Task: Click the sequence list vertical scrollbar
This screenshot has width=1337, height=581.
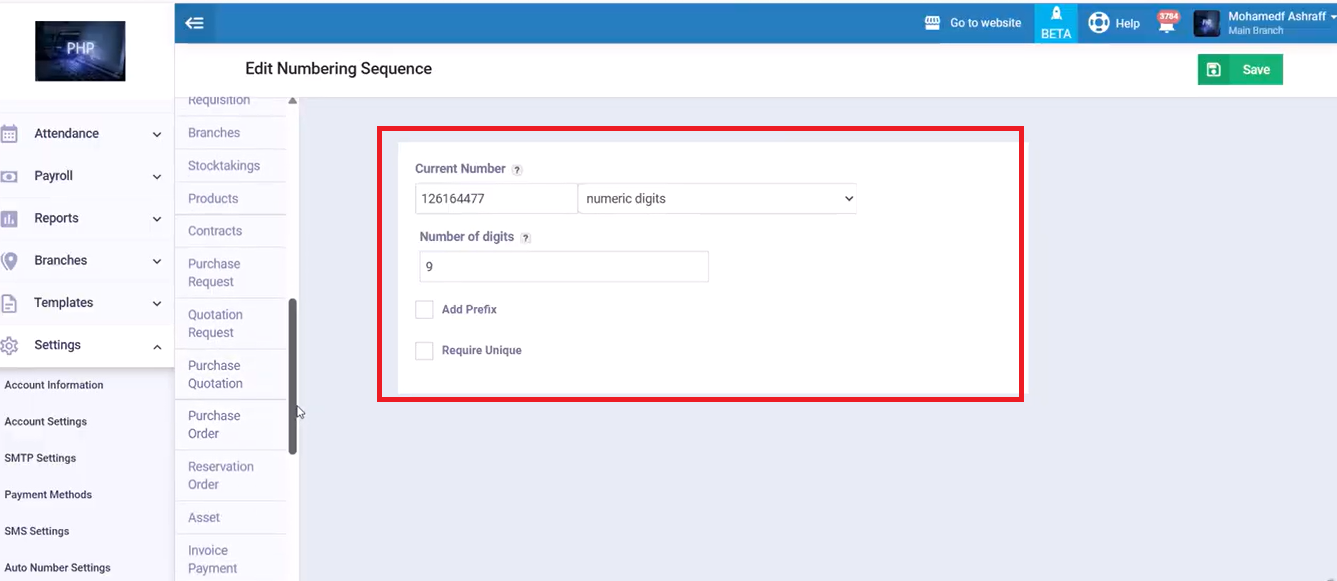Action: tap(293, 375)
